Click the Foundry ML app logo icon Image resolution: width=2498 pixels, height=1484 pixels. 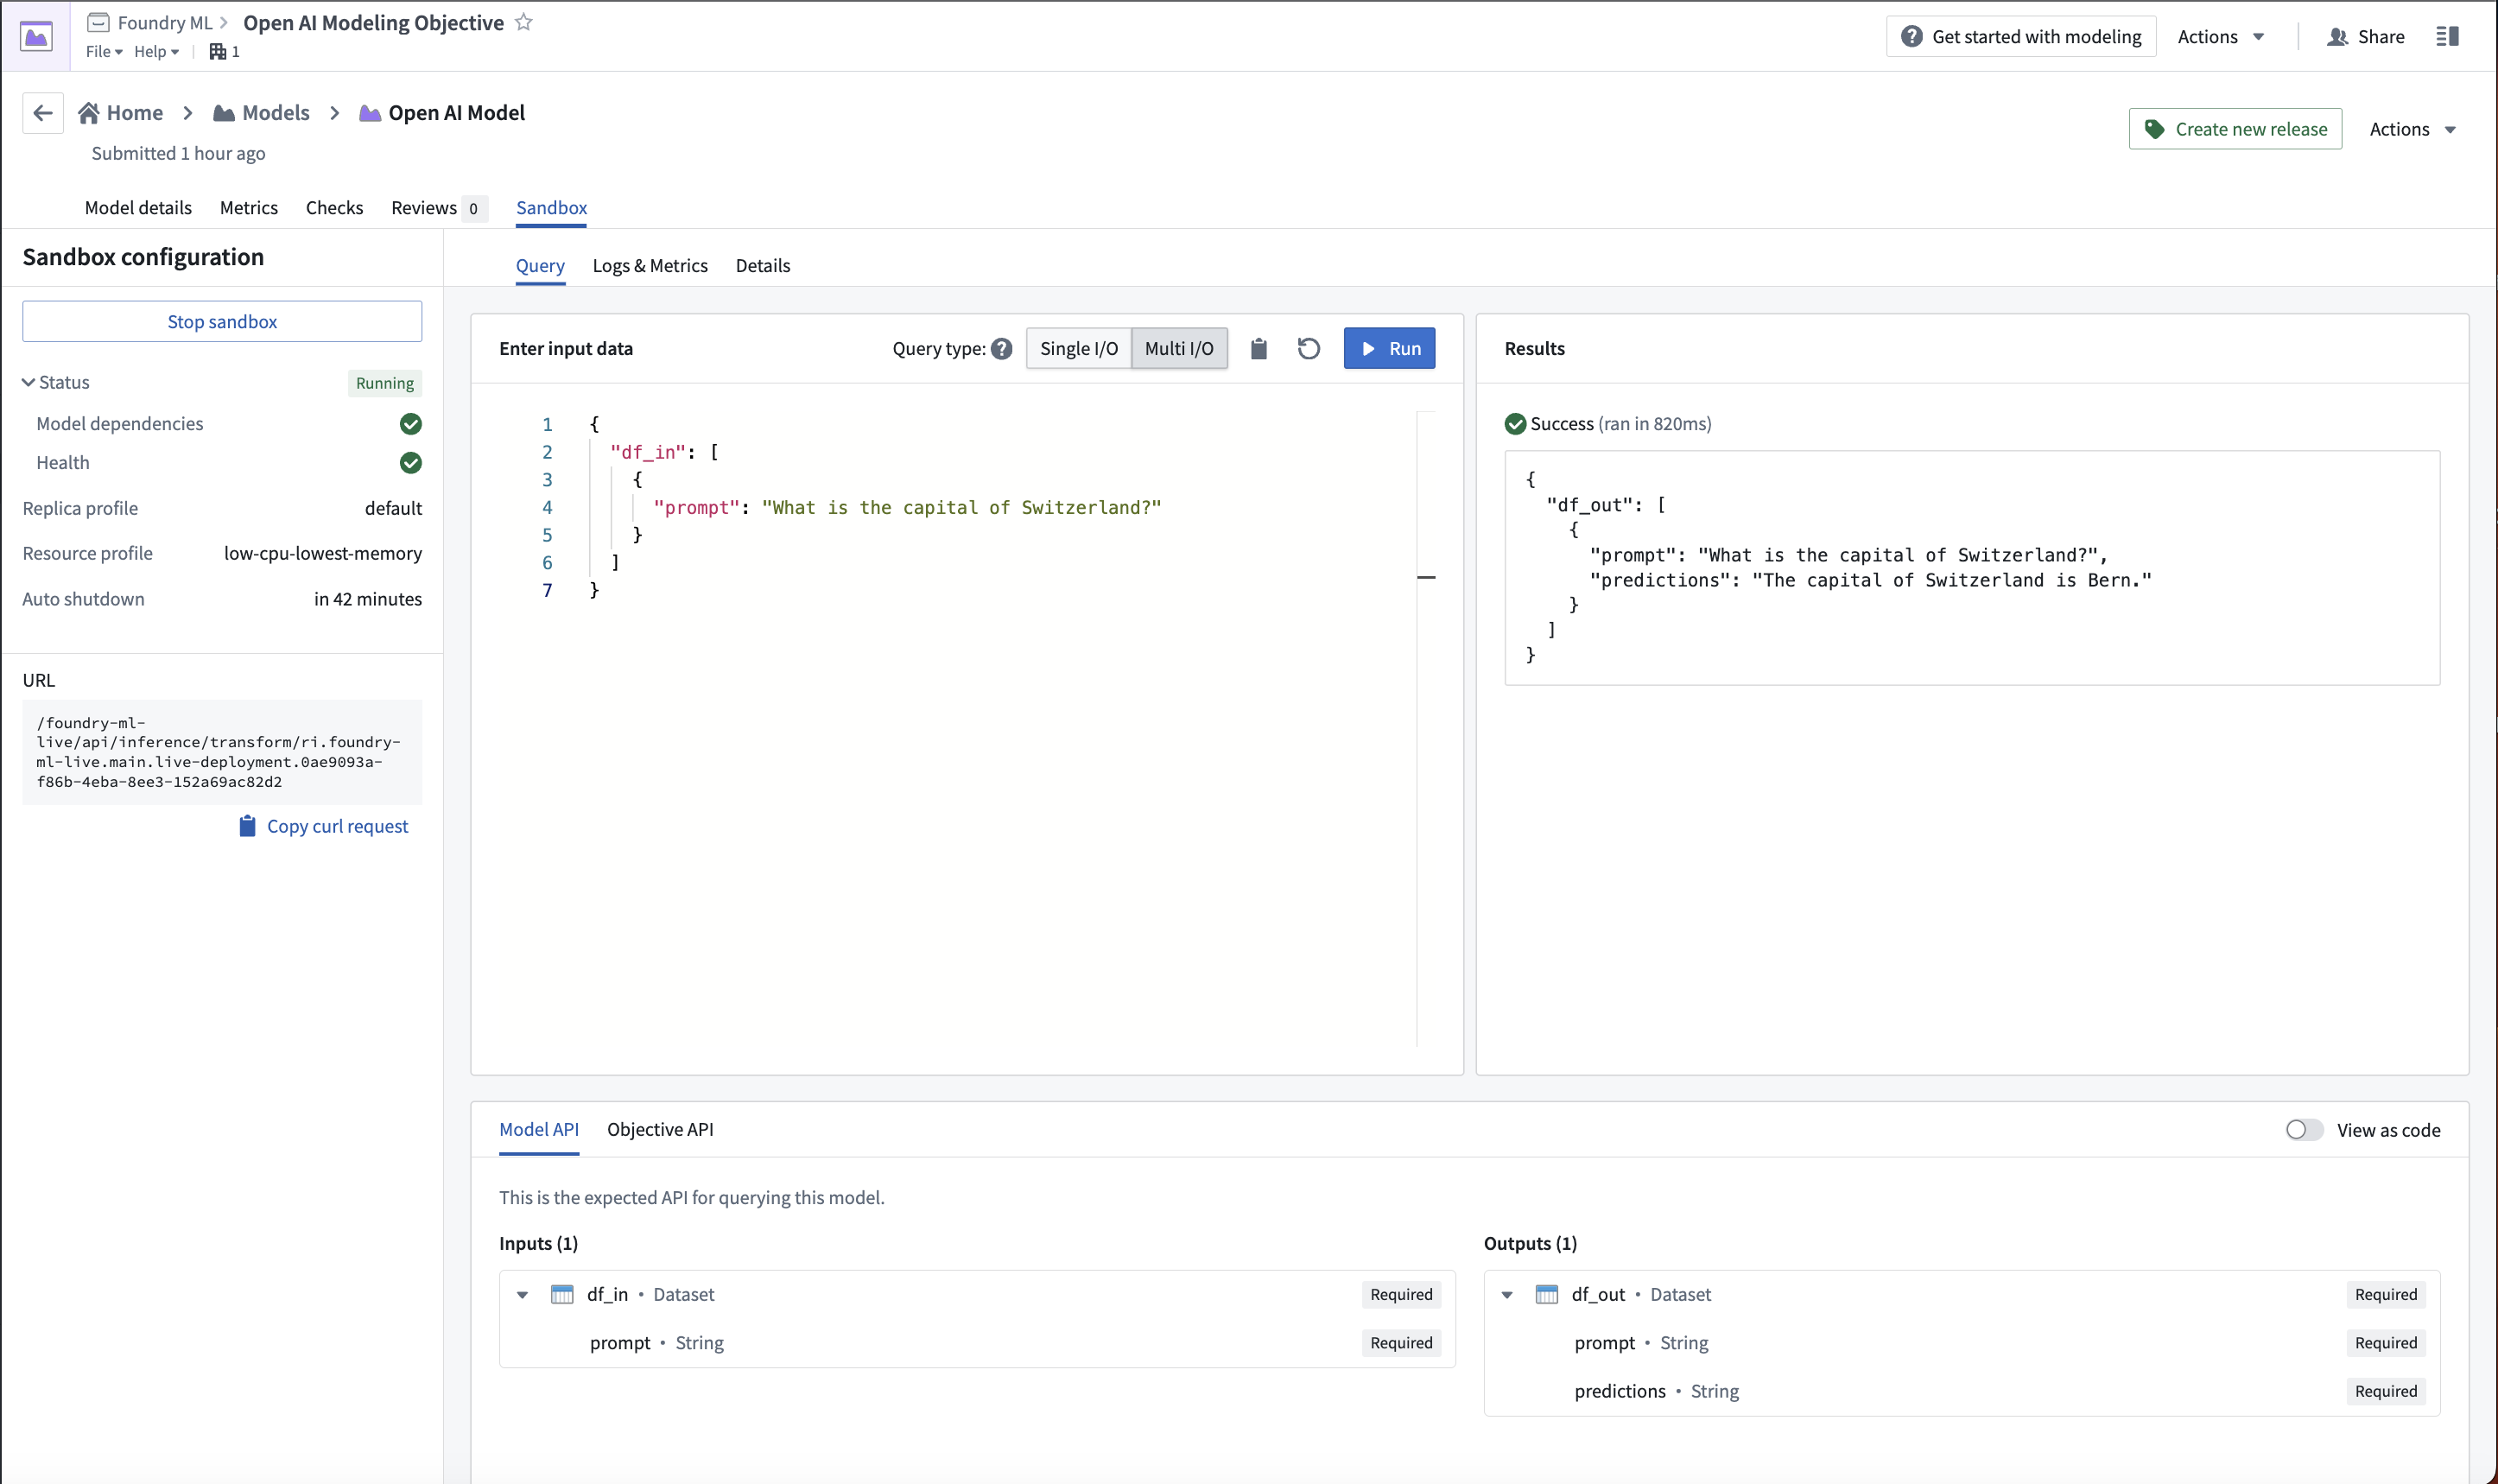(x=36, y=37)
